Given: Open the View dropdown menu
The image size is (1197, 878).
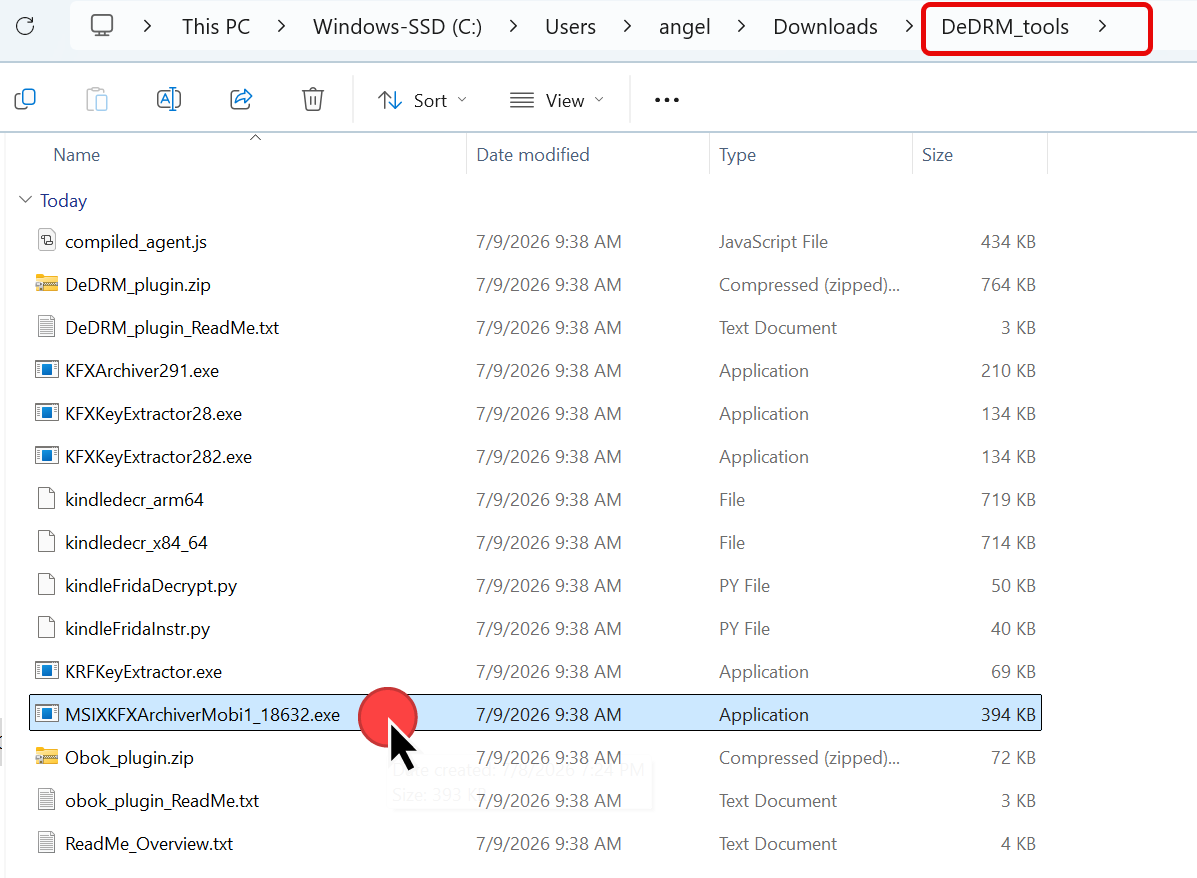Looking at the screenshot, I should point(557,100).
